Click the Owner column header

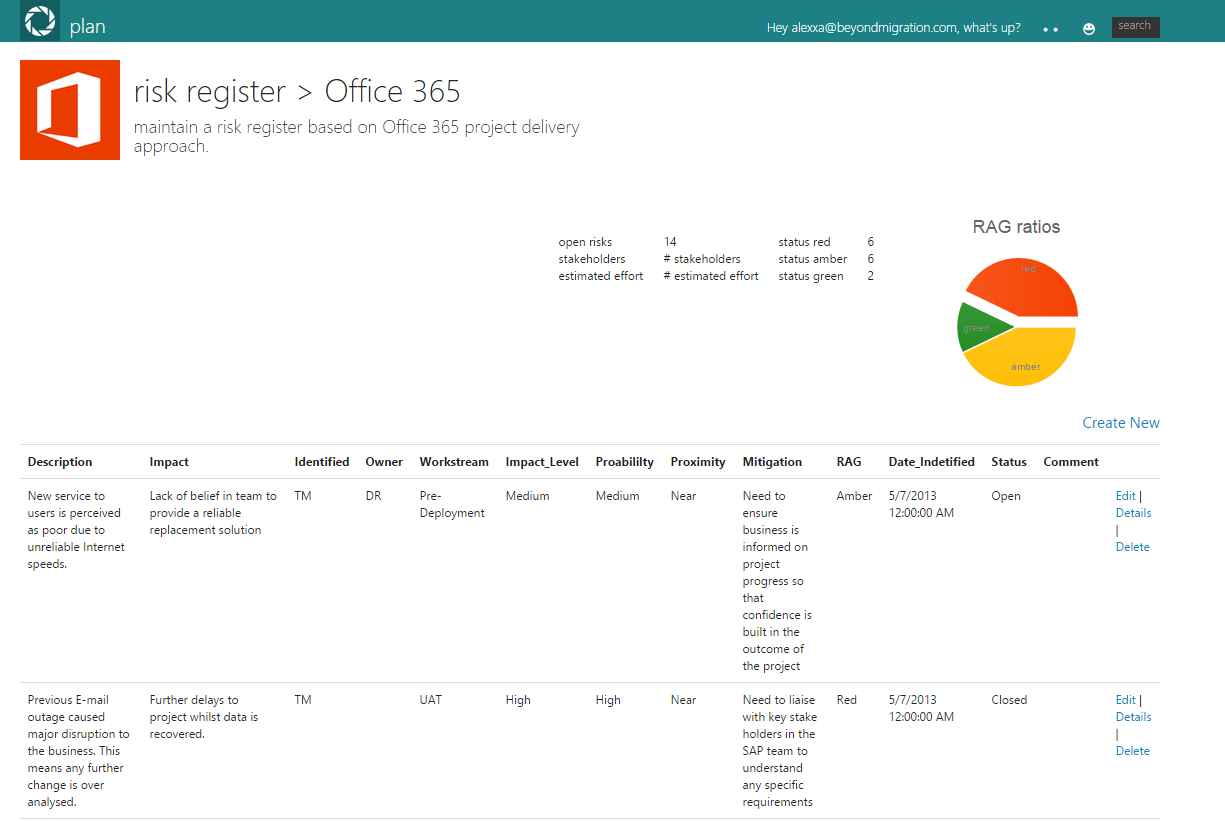click(x=384, y=462)
